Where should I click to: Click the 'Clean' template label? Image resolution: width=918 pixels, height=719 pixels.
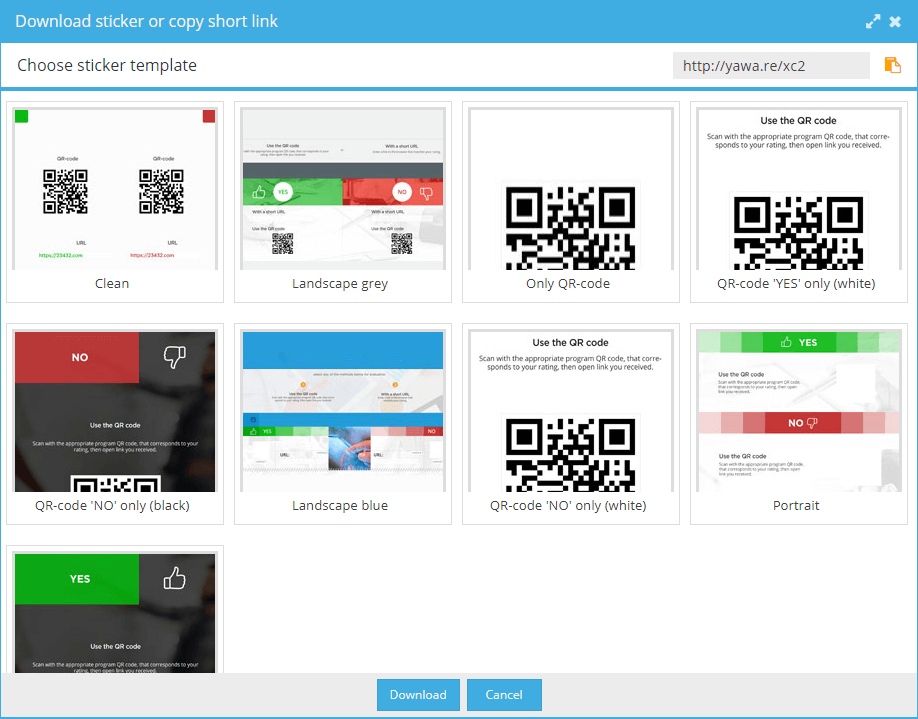tap(112, 283)
